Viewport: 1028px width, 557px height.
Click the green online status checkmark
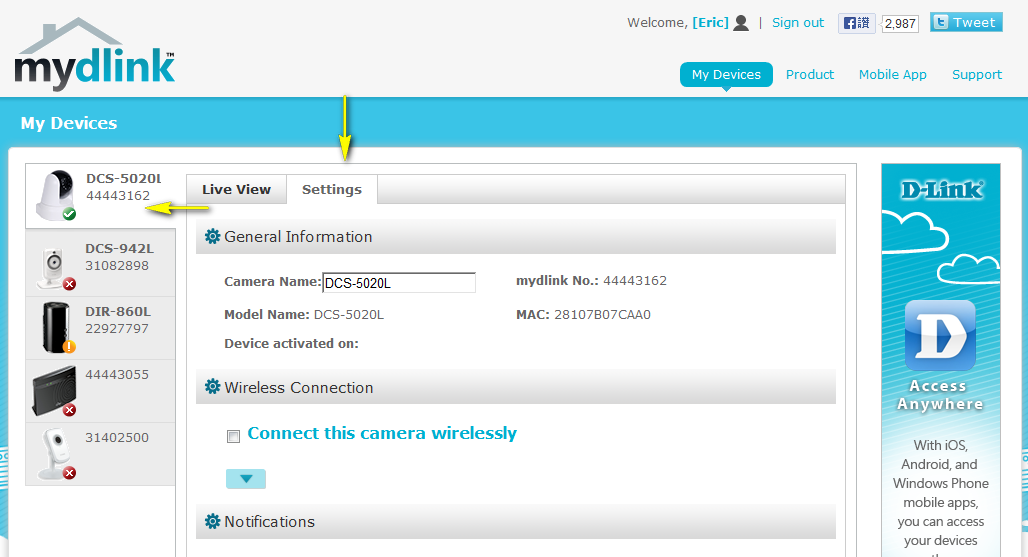click(x=69, y=214)
